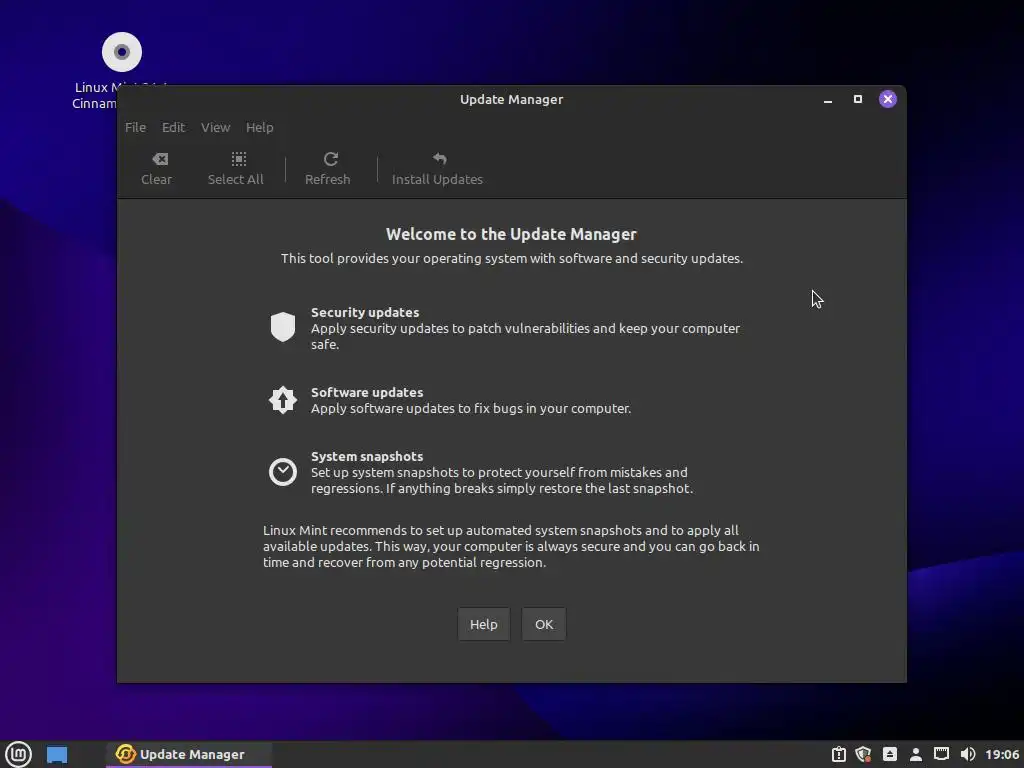Image resolution: width=1024 pixels, height=768 pixels.
Task: Open the Edit menu
Action: [173, 127]
